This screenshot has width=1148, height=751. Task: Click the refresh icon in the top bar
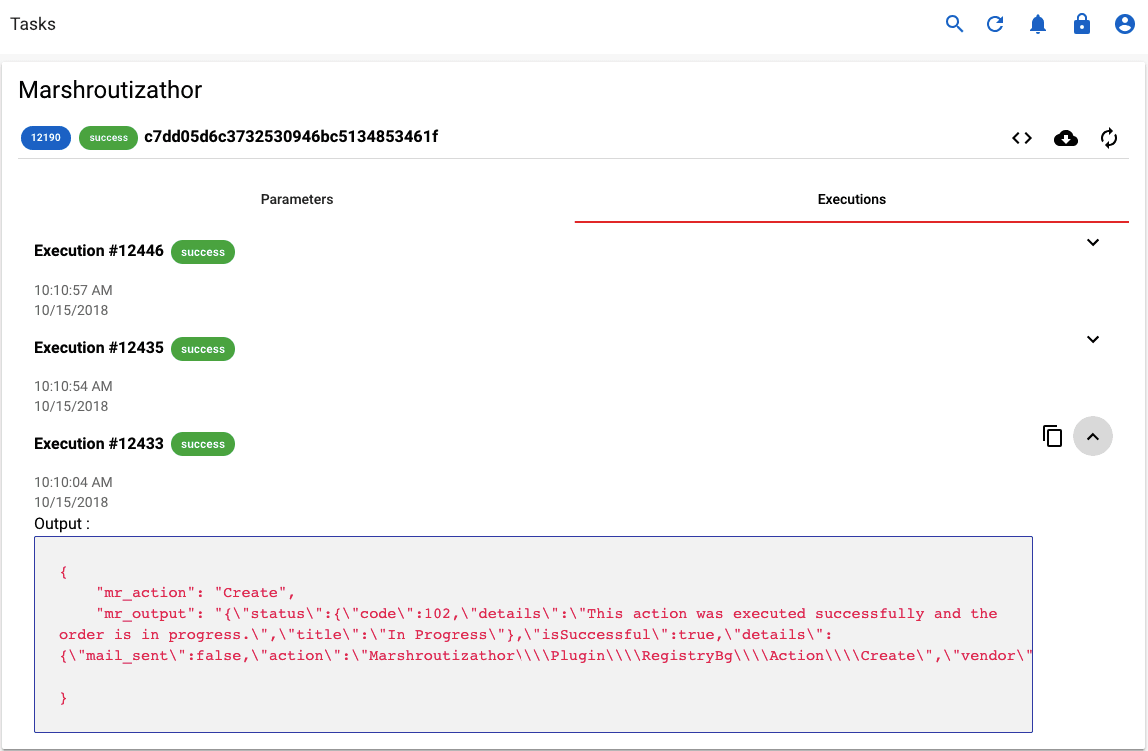point(995,23)
